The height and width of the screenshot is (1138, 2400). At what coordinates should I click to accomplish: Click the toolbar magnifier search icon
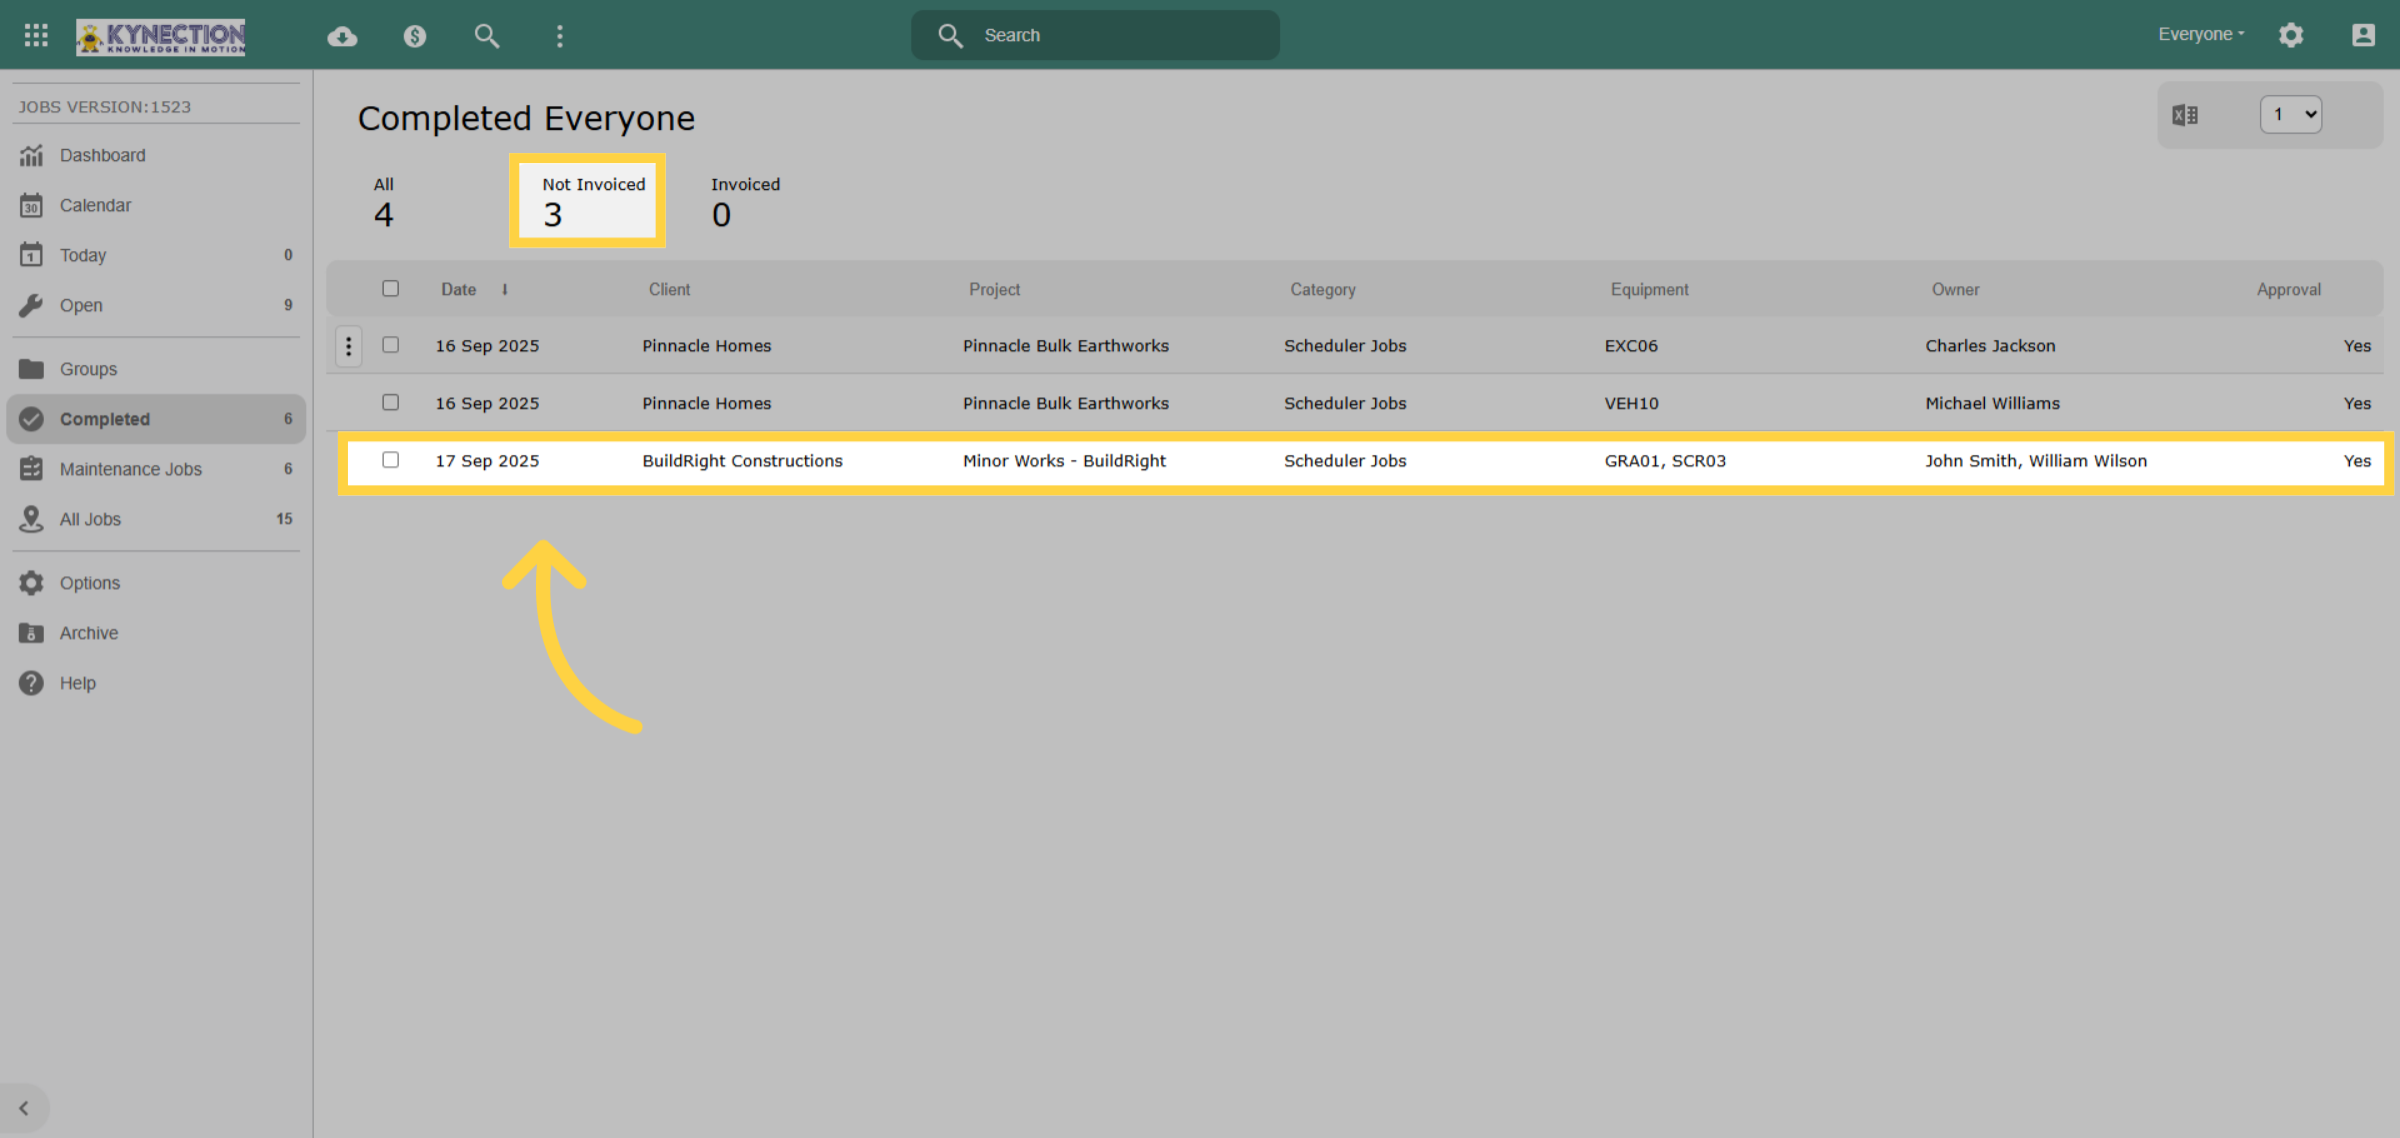[x=486, y=36]
